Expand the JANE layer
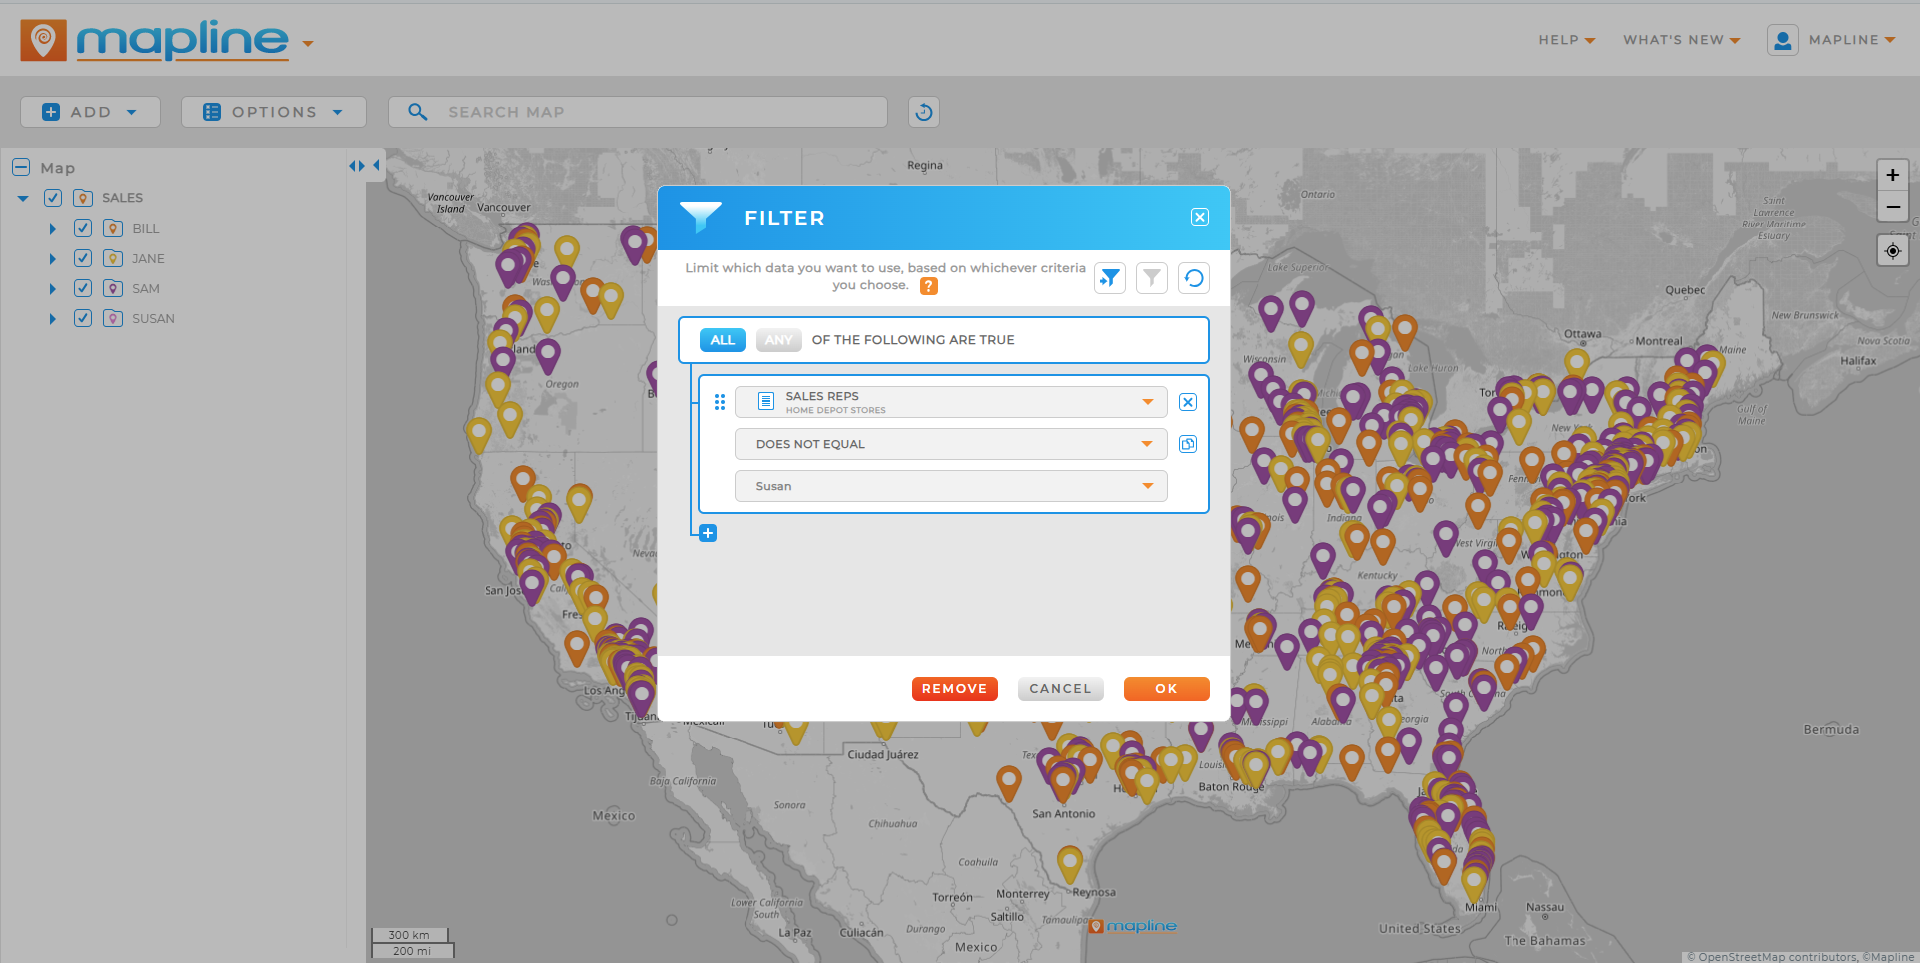 point(53,259)
